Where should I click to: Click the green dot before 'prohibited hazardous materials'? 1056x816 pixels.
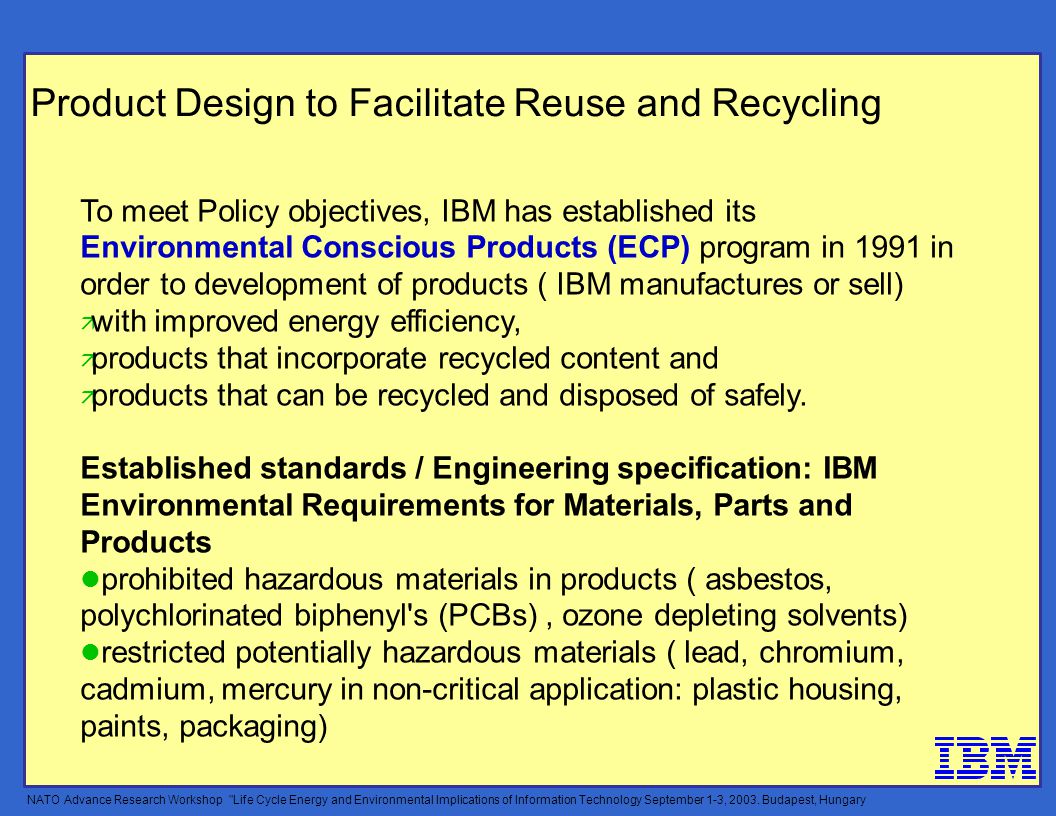(90, 578)
